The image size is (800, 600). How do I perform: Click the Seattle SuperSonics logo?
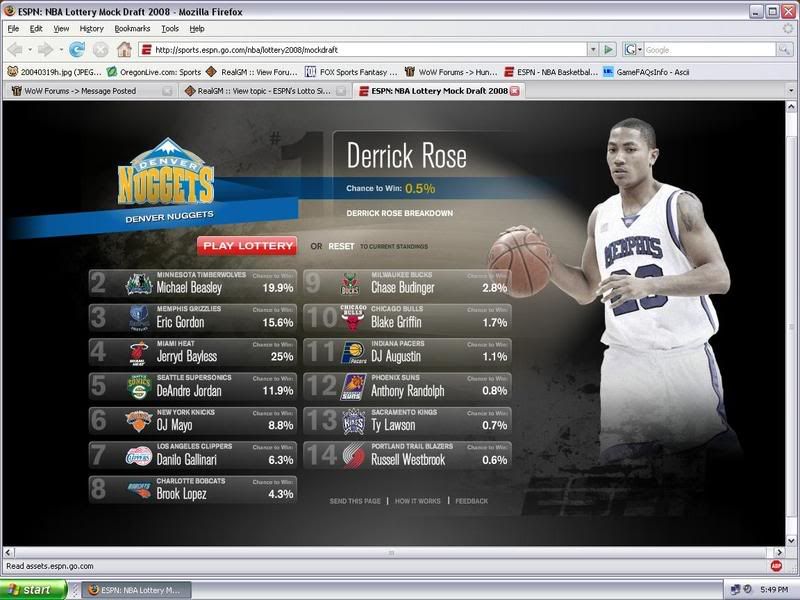pyautogui.click(x=139, y=387)
